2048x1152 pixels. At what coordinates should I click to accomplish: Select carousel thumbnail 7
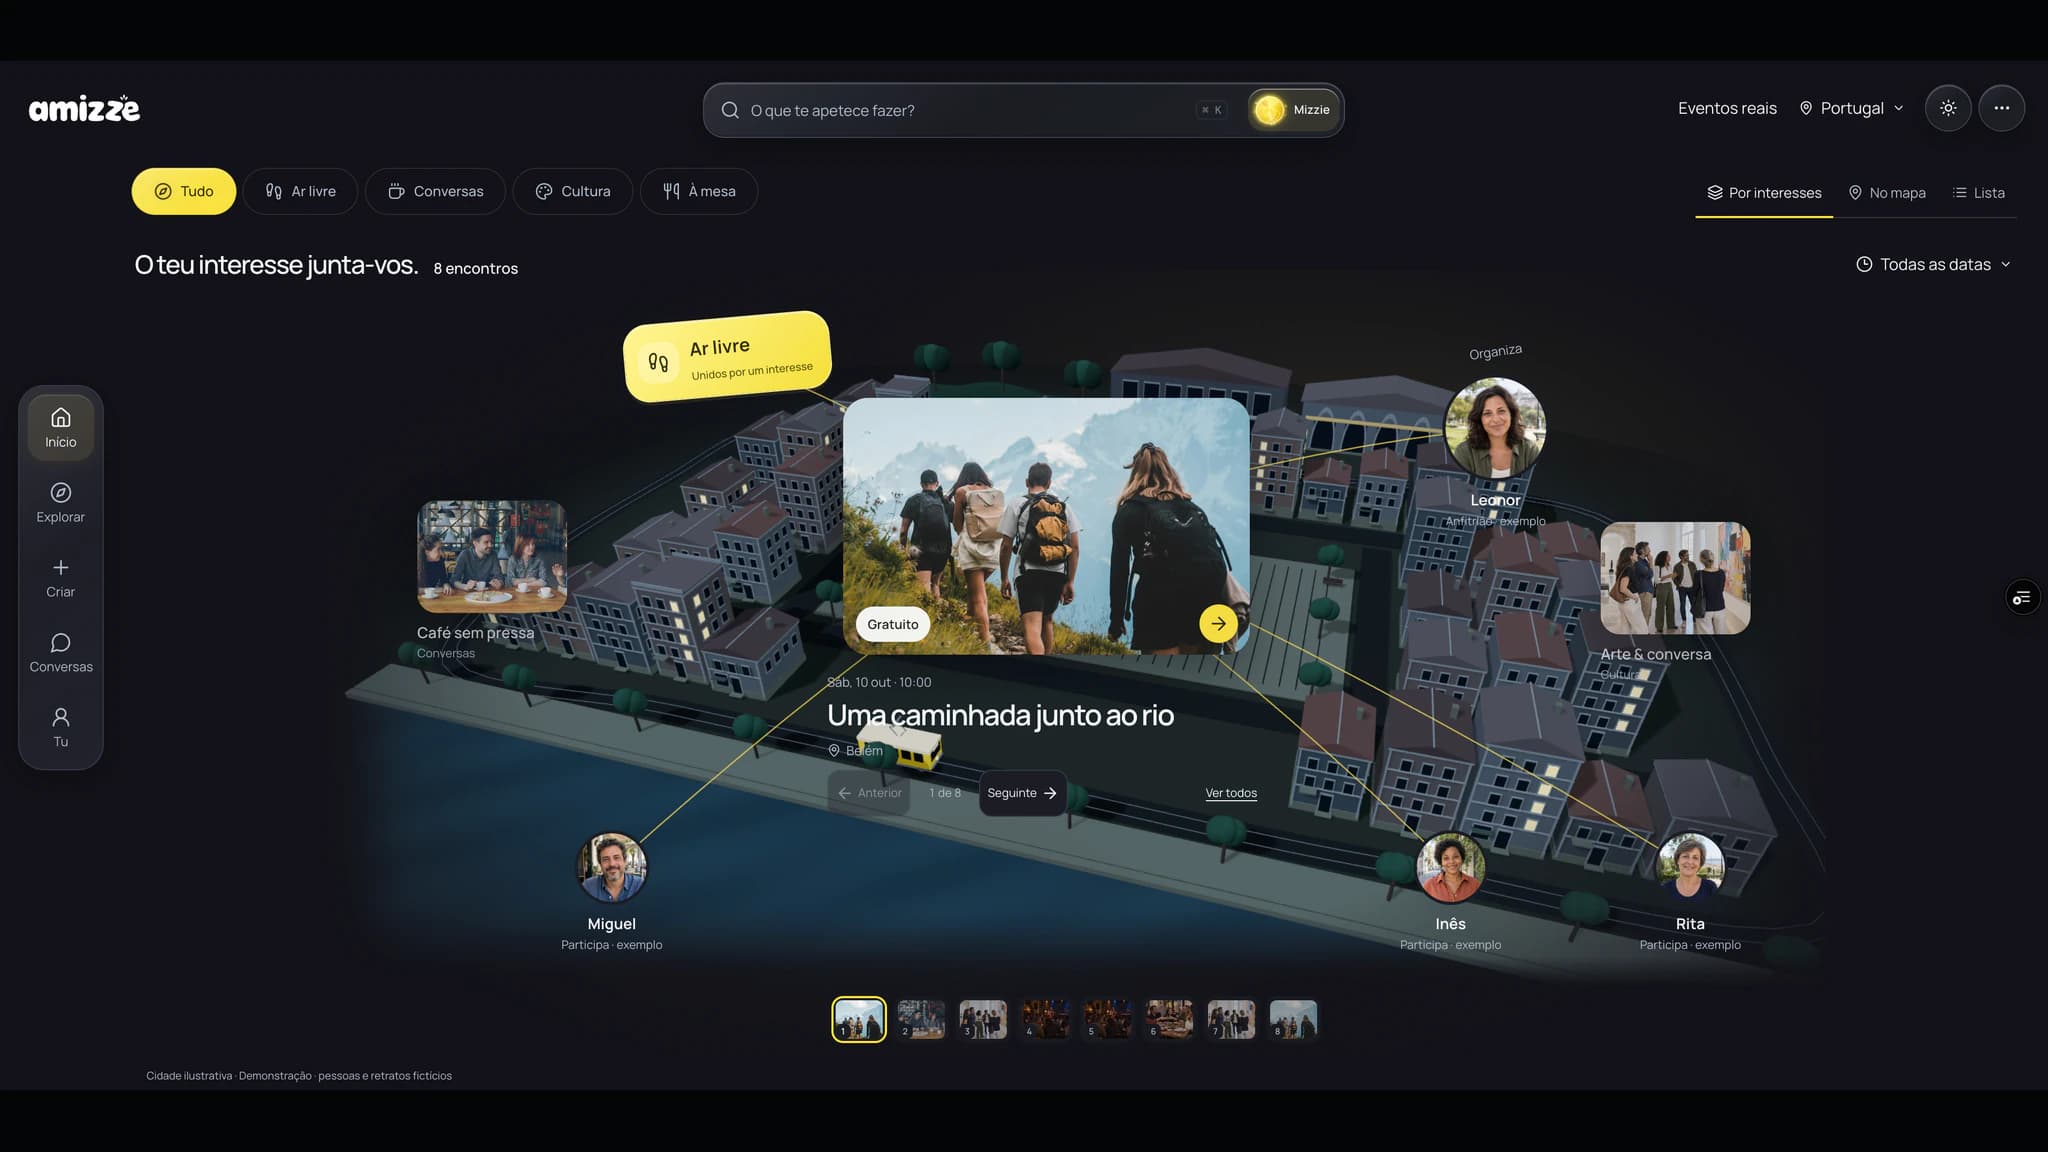point(1231,1020)
